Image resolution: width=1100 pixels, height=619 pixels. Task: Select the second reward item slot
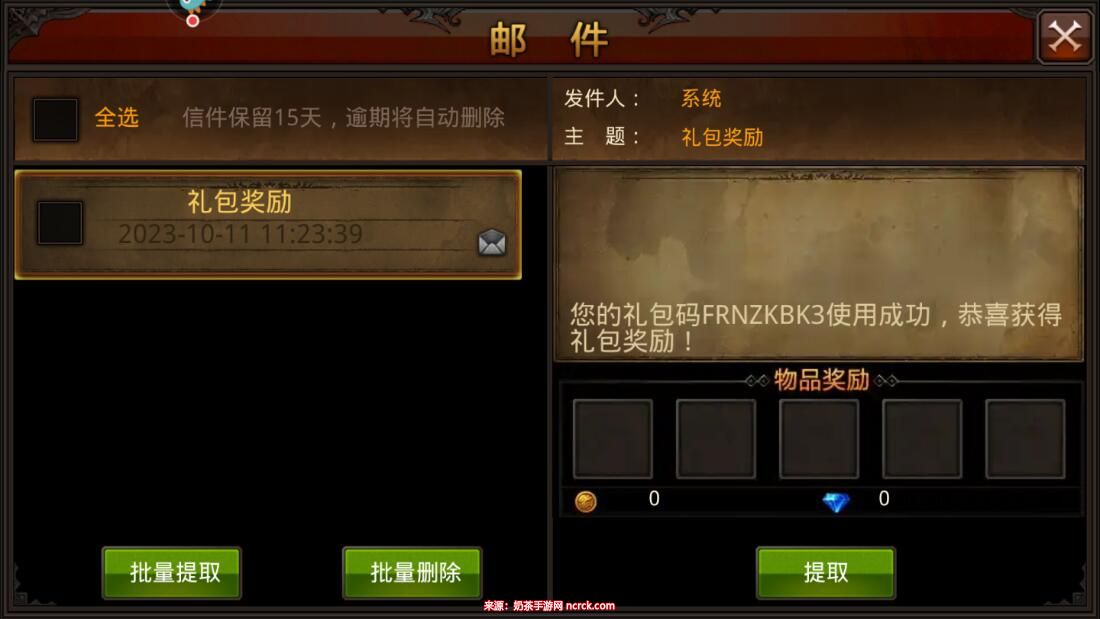tap(716, 439)
